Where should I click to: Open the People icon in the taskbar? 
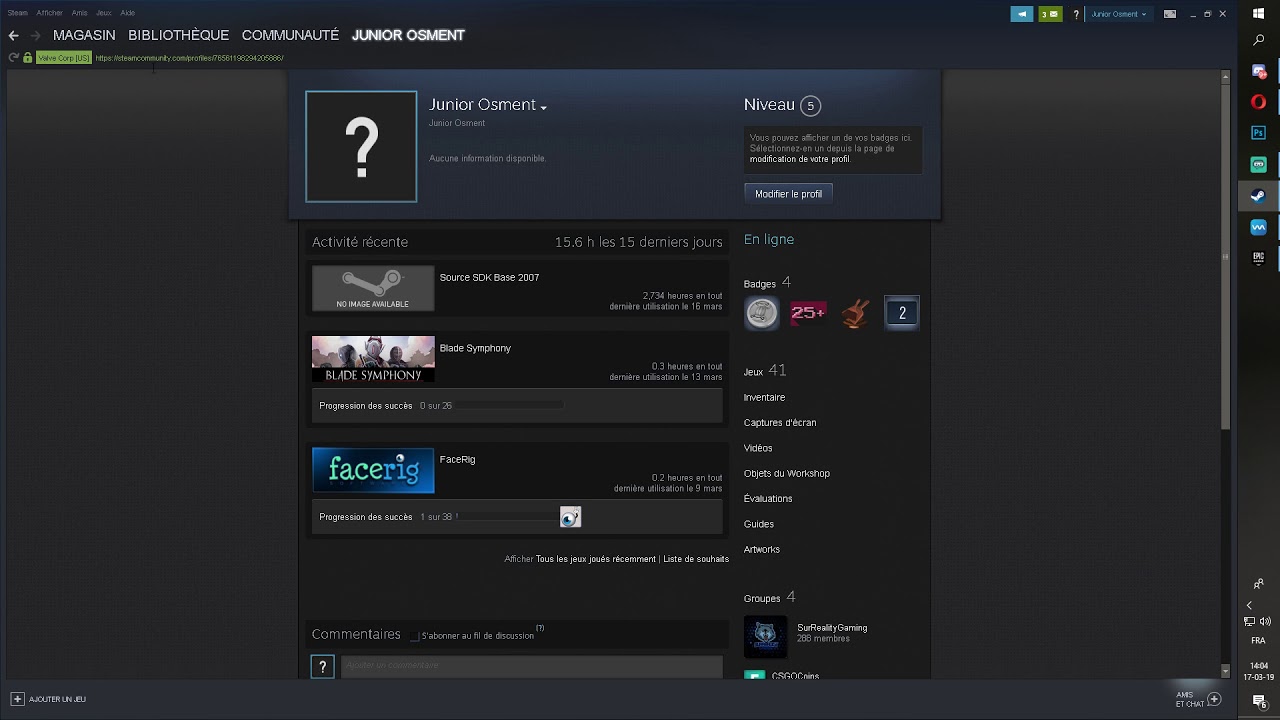tap(1259, 584)
